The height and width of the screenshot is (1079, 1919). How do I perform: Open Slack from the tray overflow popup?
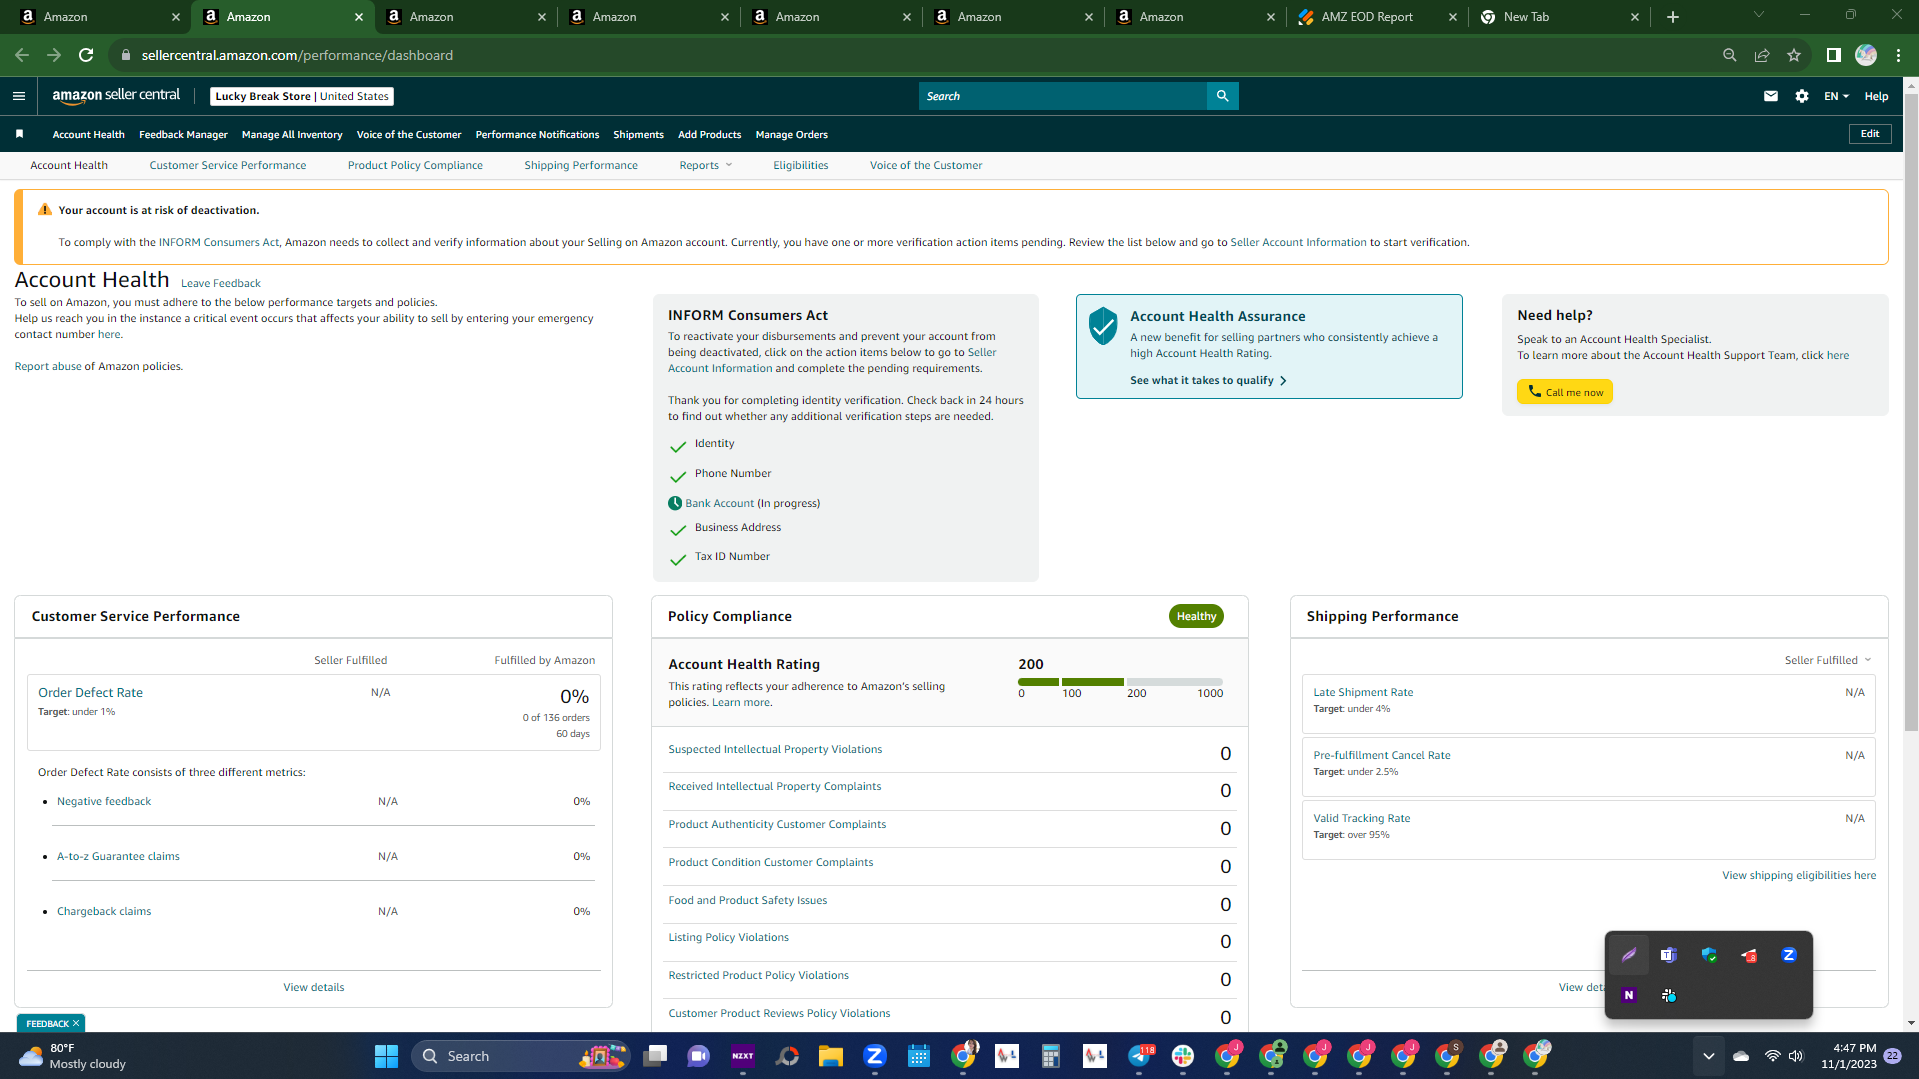pos(1668,995)
